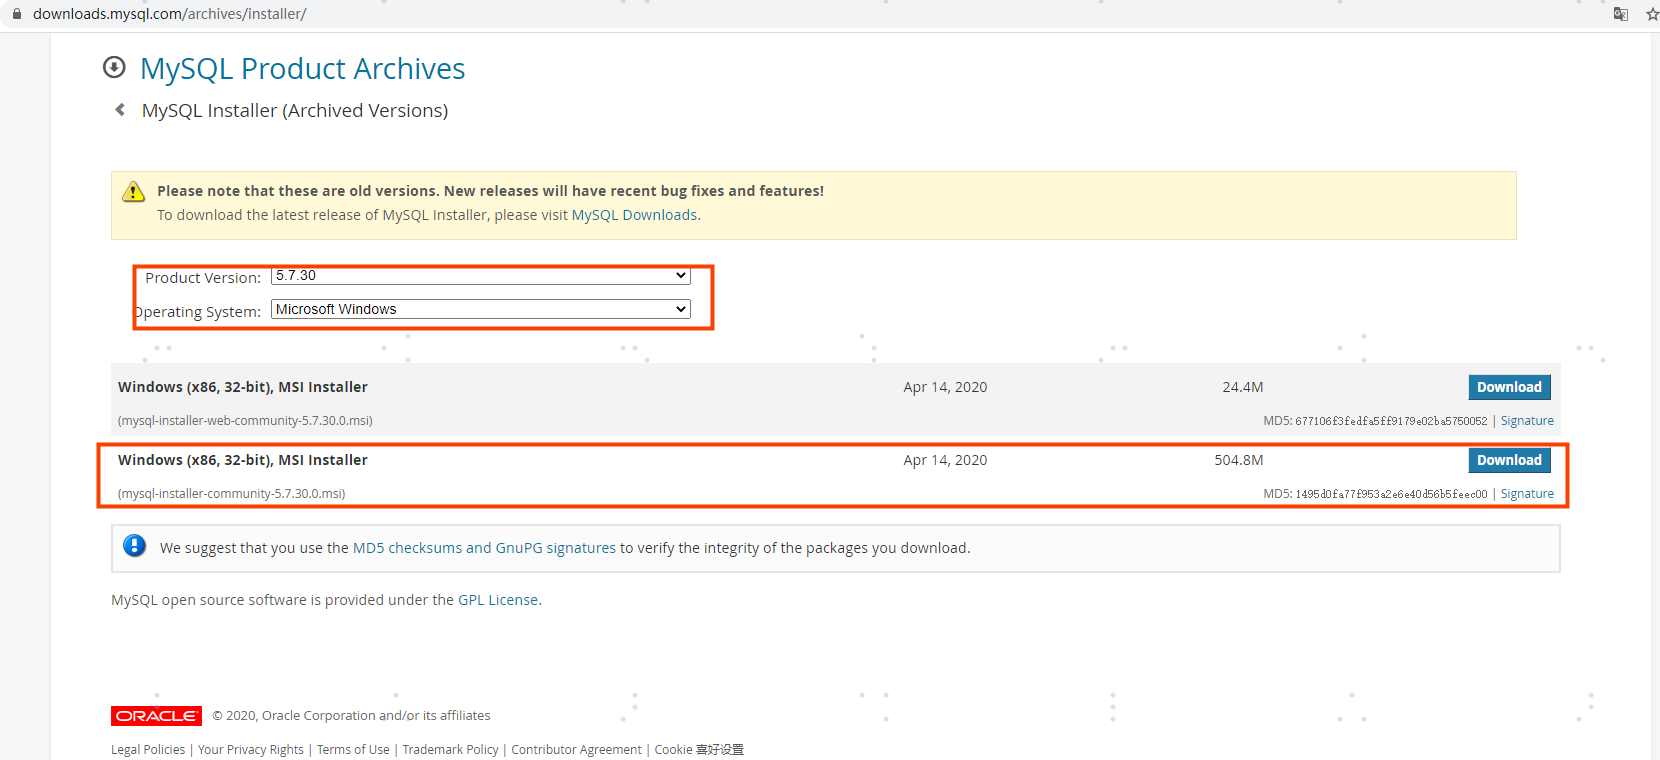Image resolution: width=1660 pixels, height=760 pixels.
Task: Click the Oracle logo
Action: coord(156,716)
